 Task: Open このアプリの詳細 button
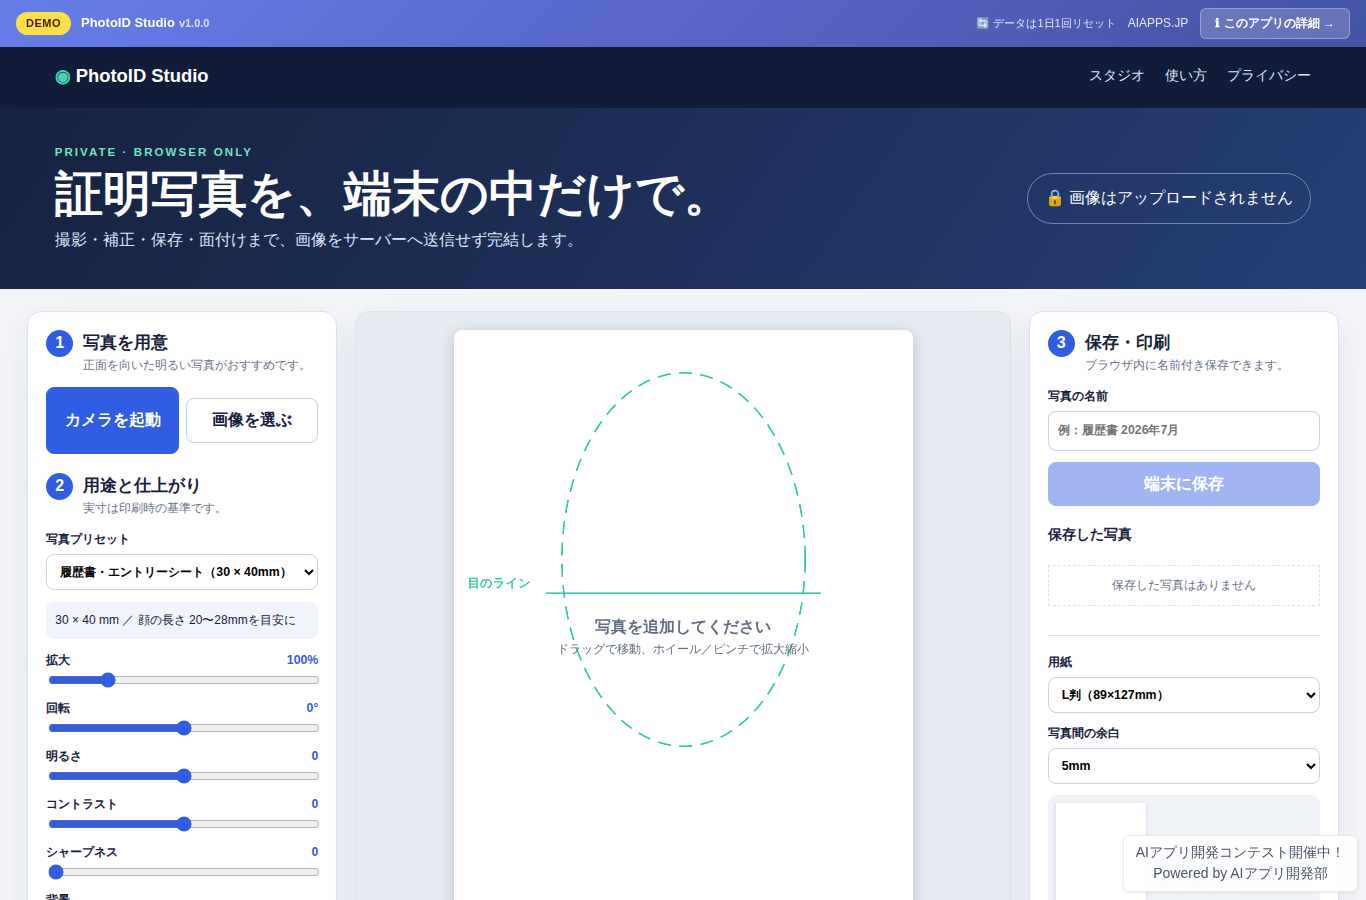click(1274, 23)
